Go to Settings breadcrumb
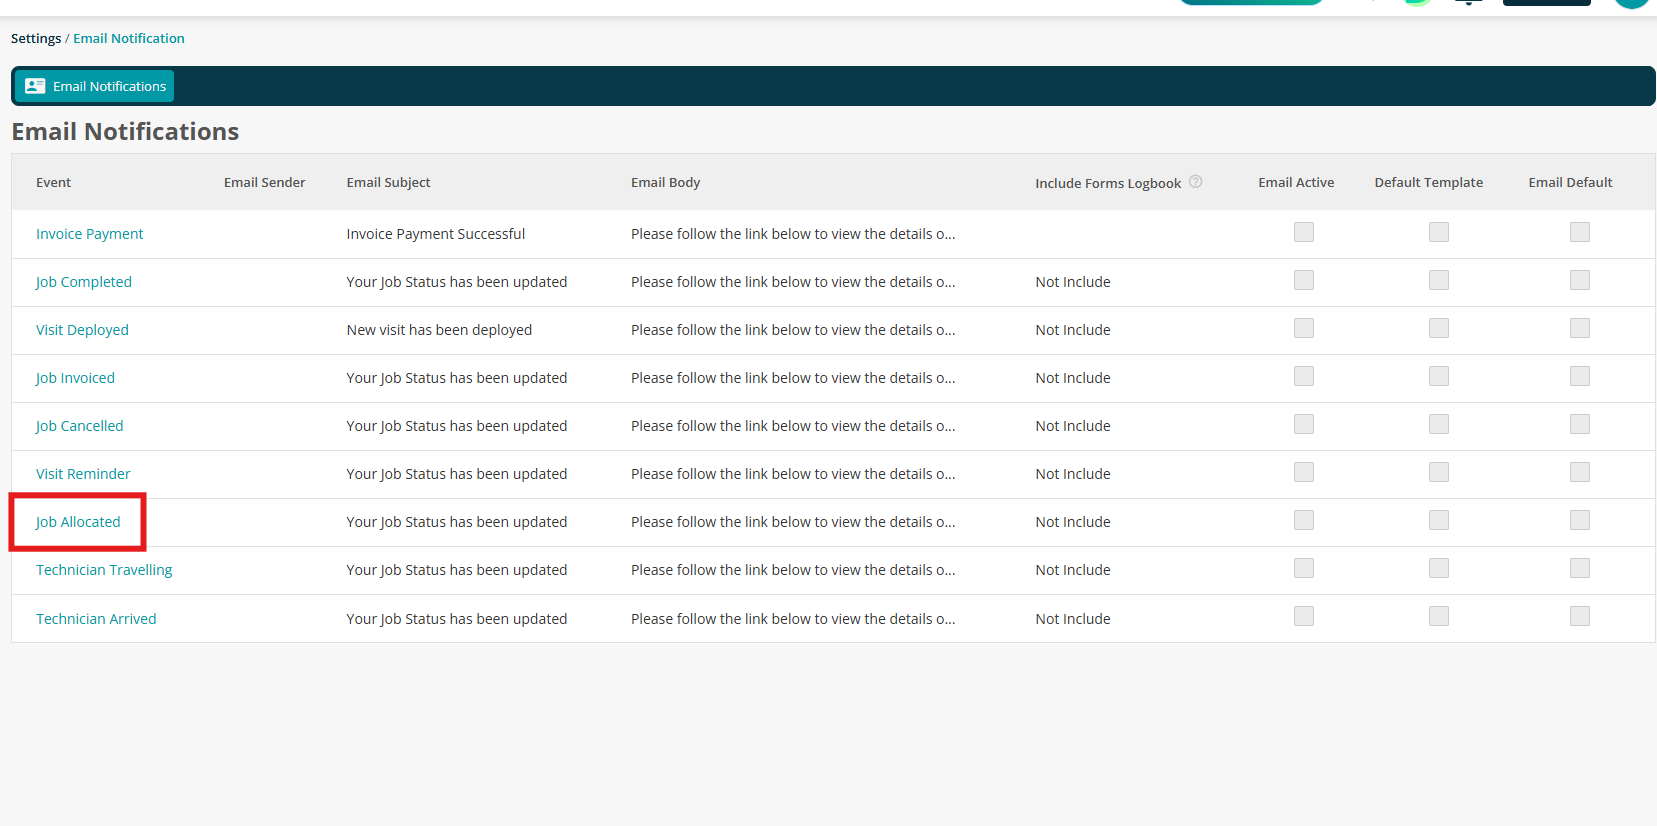Image resolution: width=1657 pixels, height=826 pixels. 36,38
